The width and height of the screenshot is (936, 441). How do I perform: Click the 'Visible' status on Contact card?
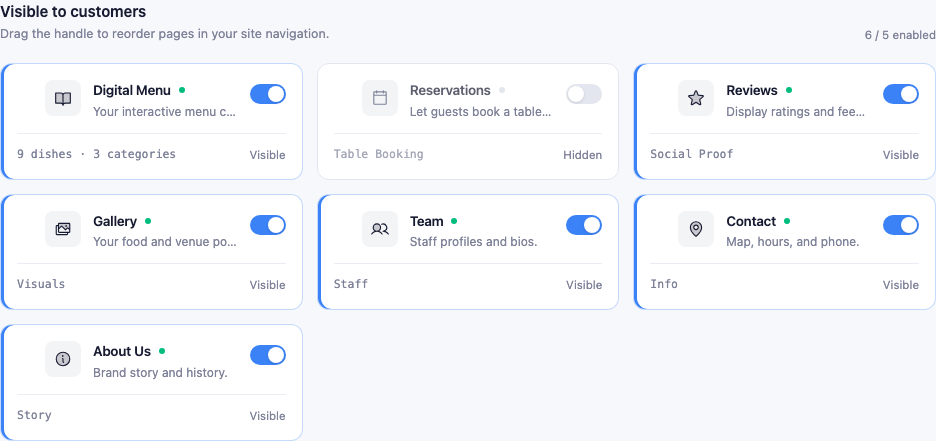tap(901, 285)
